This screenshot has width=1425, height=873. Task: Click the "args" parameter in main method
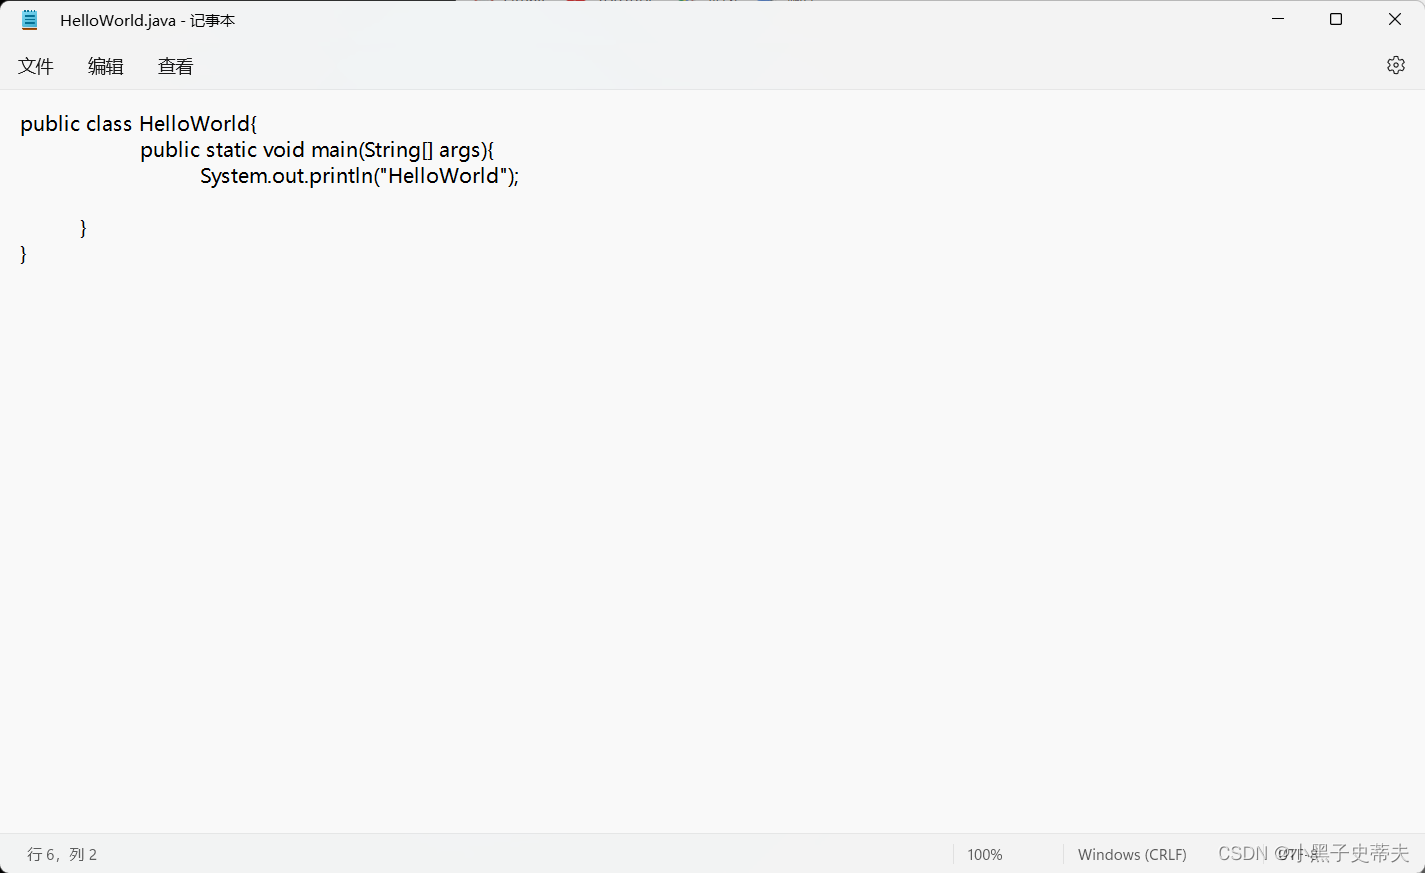[x=459, y=150]
